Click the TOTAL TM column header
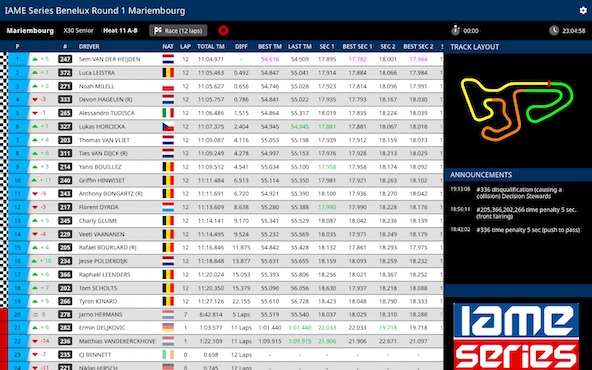 pyautogui.click(x=211, y=46)
